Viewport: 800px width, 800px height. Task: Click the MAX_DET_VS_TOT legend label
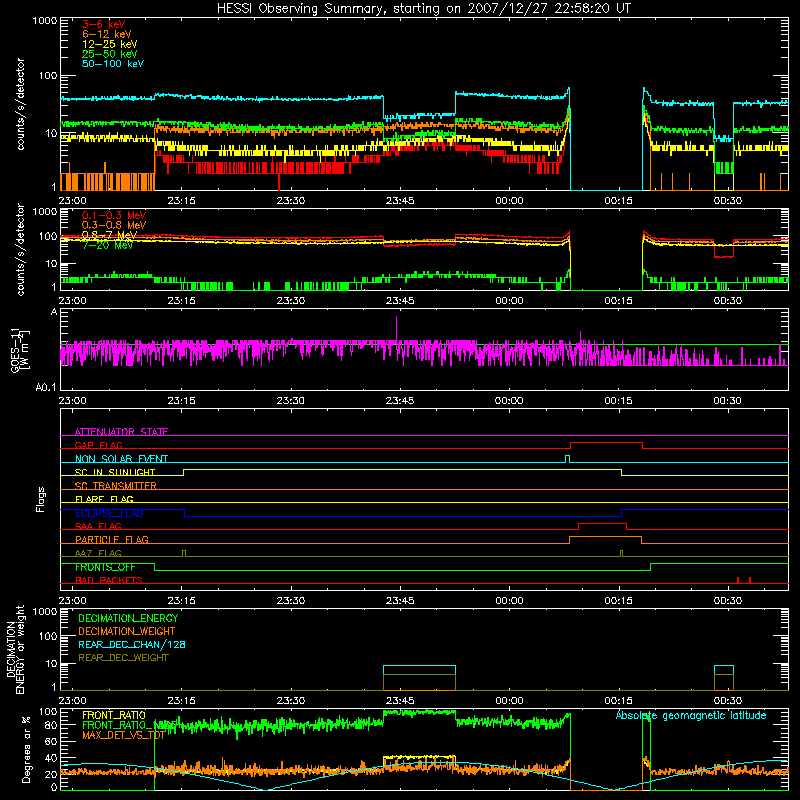tap(123, 735)
